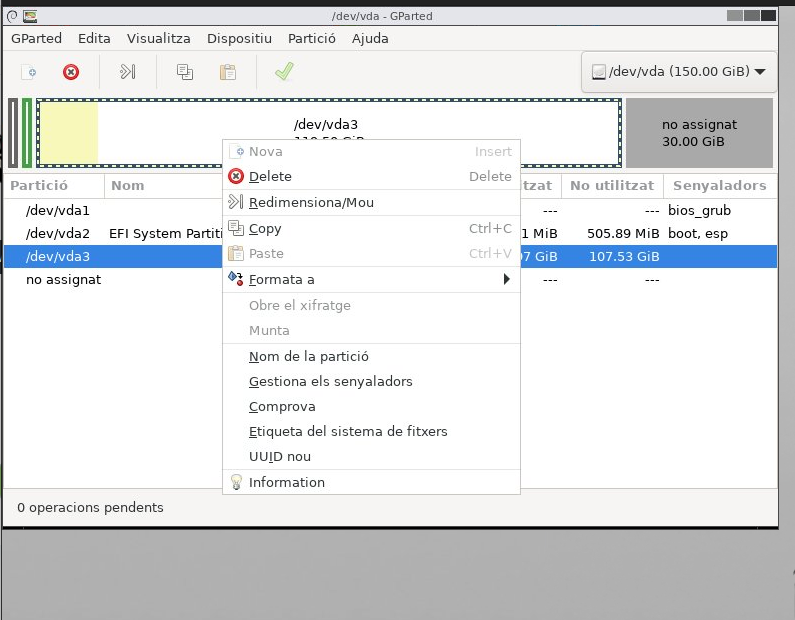Click the red delete partition toolbar icon

pos(71,72)
